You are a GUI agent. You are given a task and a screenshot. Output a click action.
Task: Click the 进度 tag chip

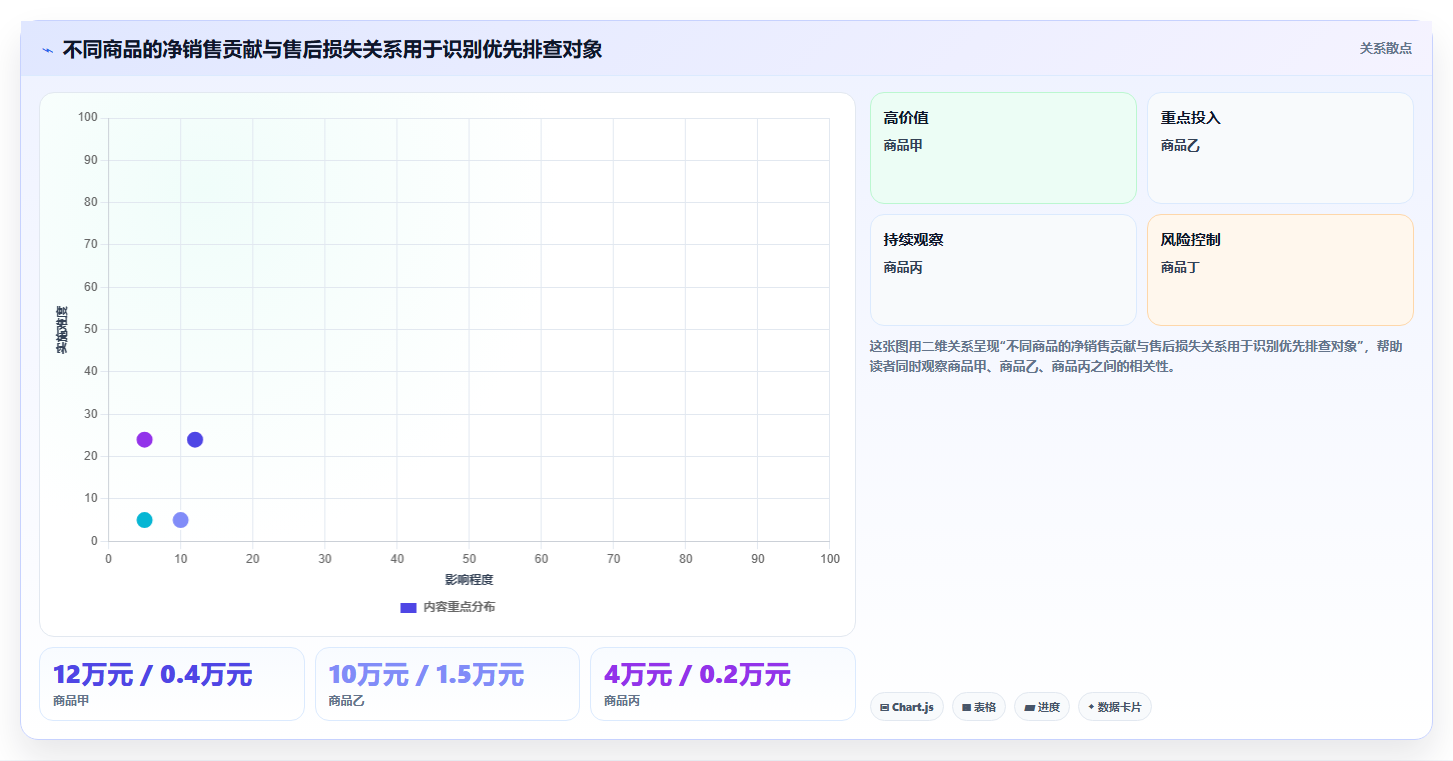(x=1042, y=707)
